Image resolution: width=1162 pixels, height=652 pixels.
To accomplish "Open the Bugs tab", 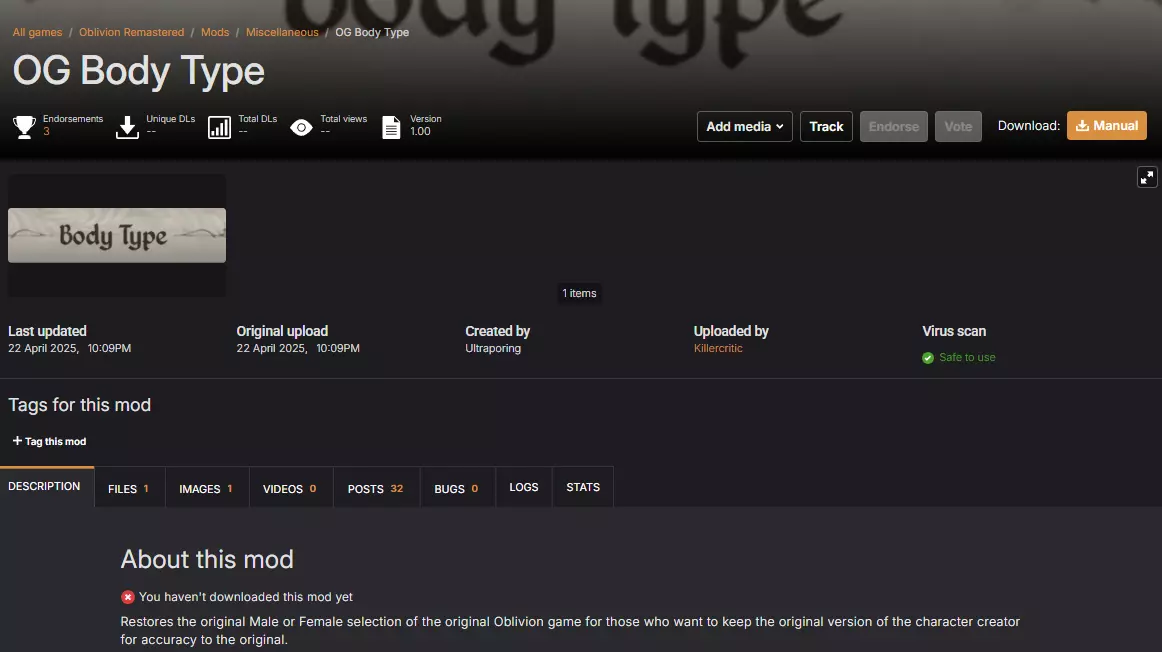I will pyautogui.click(x=457, y=488).
